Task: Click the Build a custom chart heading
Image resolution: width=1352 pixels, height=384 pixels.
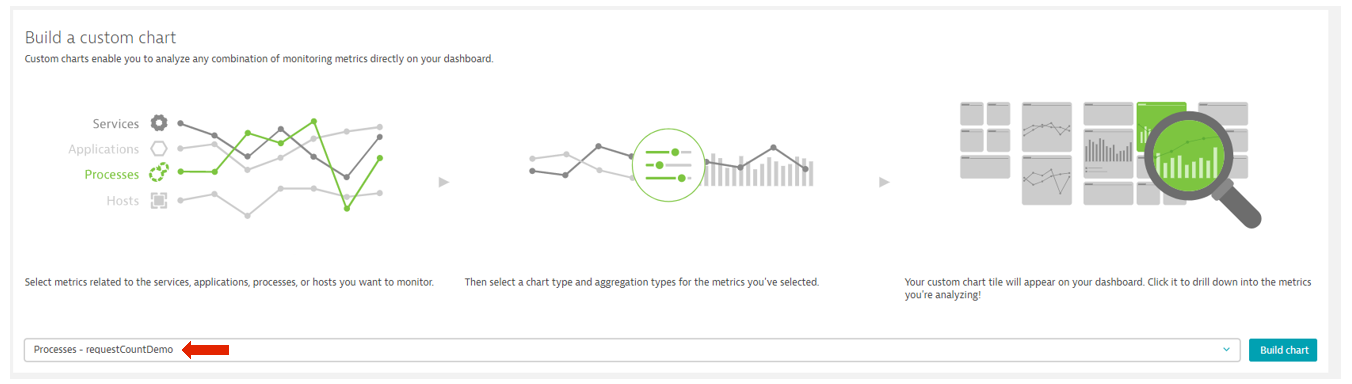Action: click(100, 38)
